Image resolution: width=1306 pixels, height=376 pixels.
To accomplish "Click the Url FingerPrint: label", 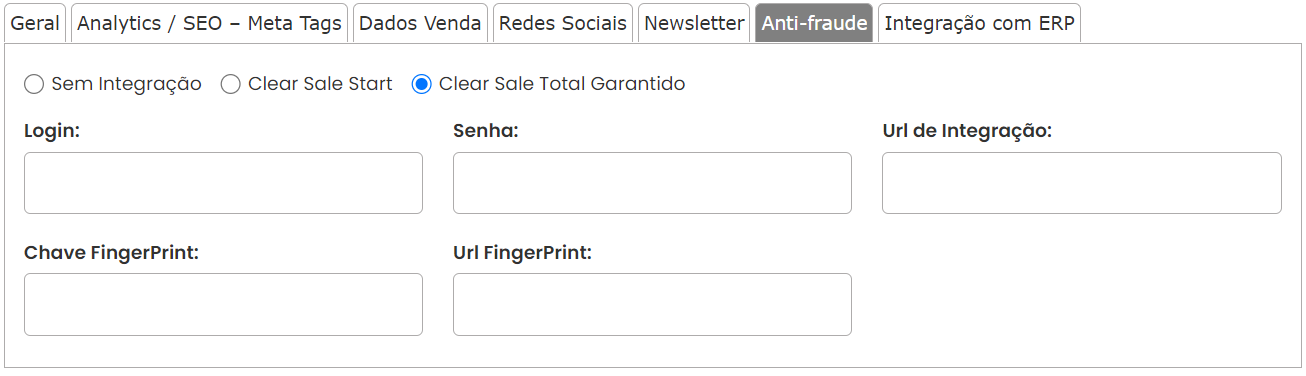I will click(523, 253).
